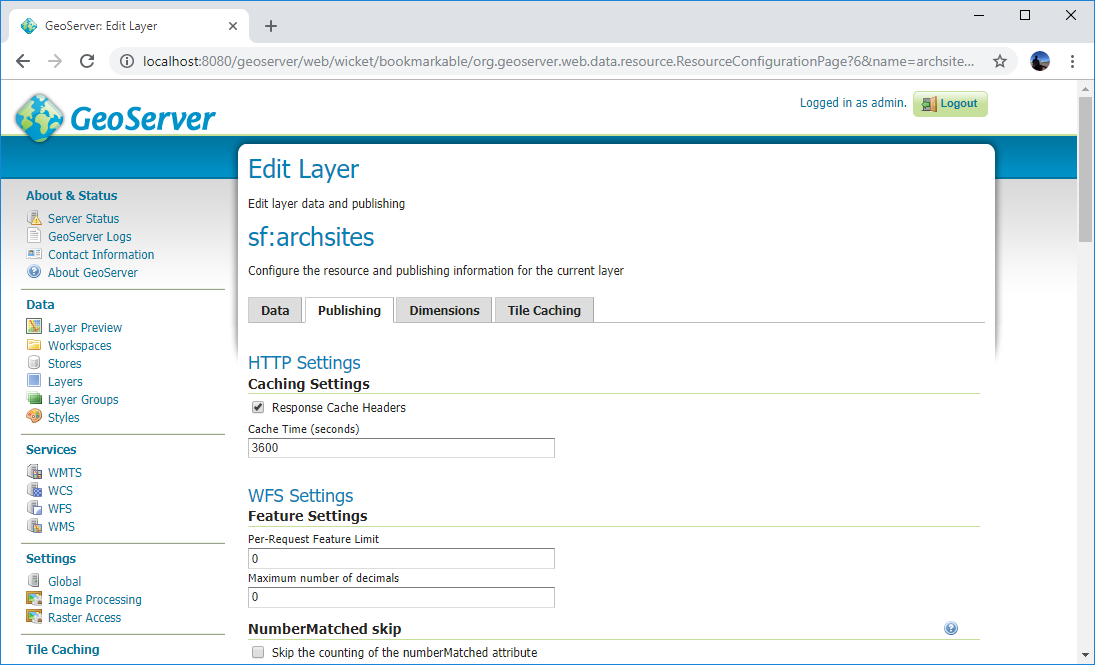Image resolution: width=1095 pixels, height=665 pixels.
Task: Click the NumberMatched skip help icon
Action: tap(950, 628)
